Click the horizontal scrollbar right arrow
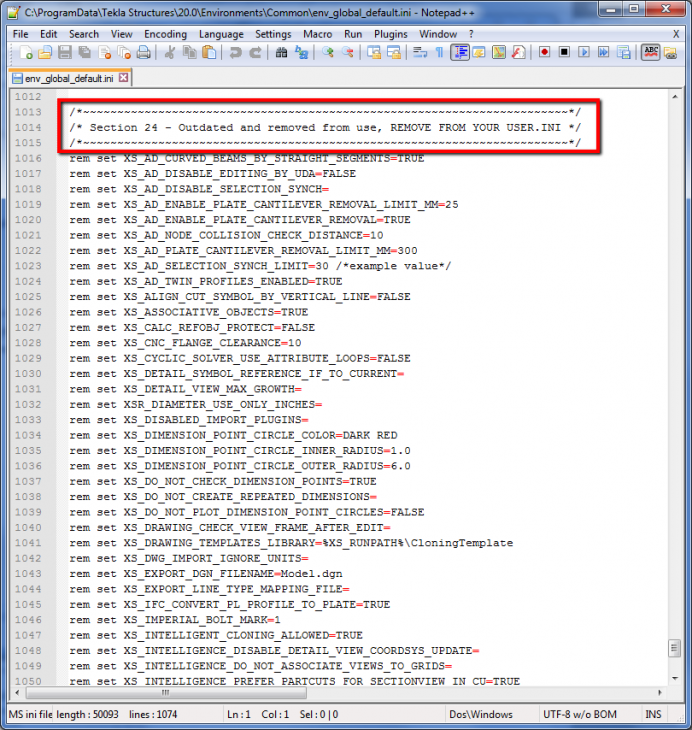692x730 pixels. coord(659,693)
